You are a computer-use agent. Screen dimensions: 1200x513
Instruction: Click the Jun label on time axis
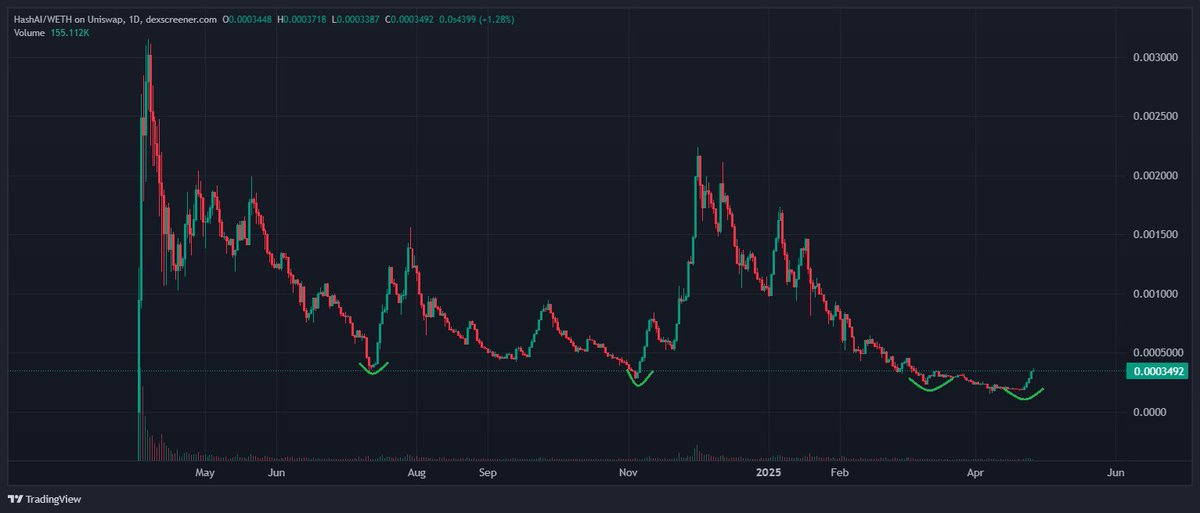(x=276, y=471)
